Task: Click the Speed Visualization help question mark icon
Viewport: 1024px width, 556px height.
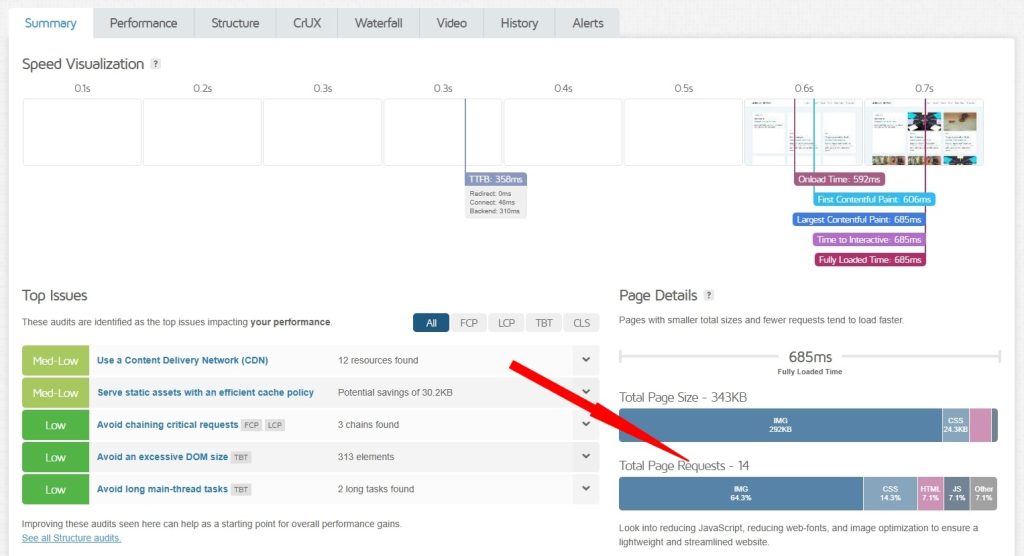Action: [155, 64]
